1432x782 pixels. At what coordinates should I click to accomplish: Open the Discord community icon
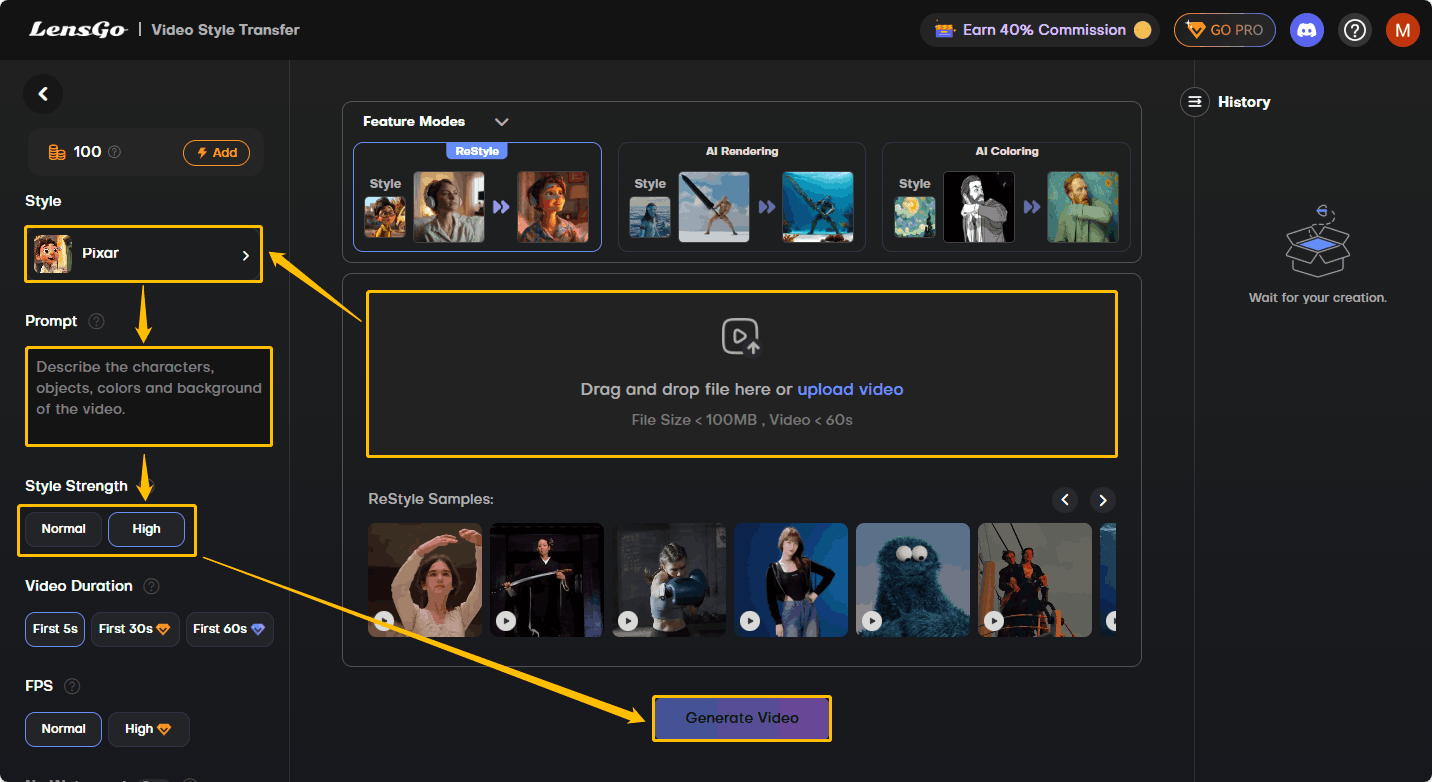1306,30
